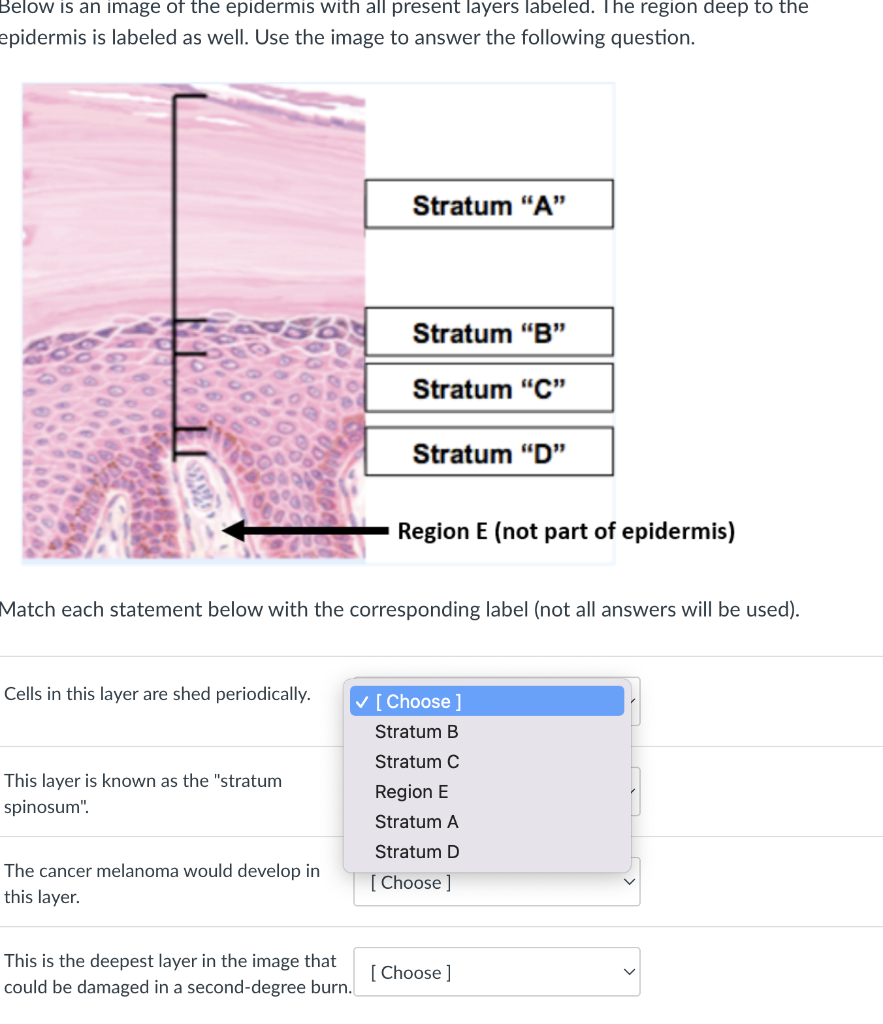Click the "Stratum "C"" label box

point(488,388)
